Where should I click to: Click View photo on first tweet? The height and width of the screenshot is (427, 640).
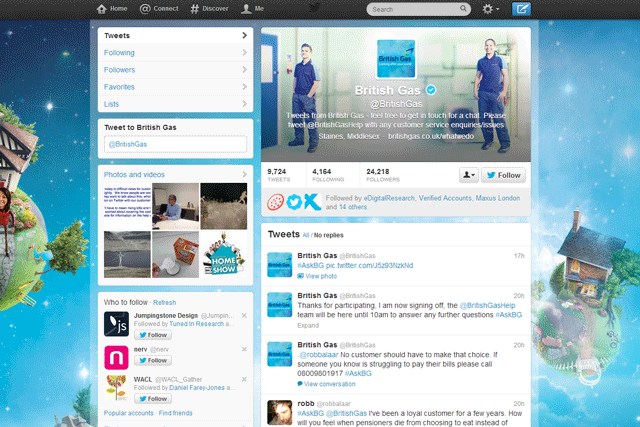tap(317, 276)
